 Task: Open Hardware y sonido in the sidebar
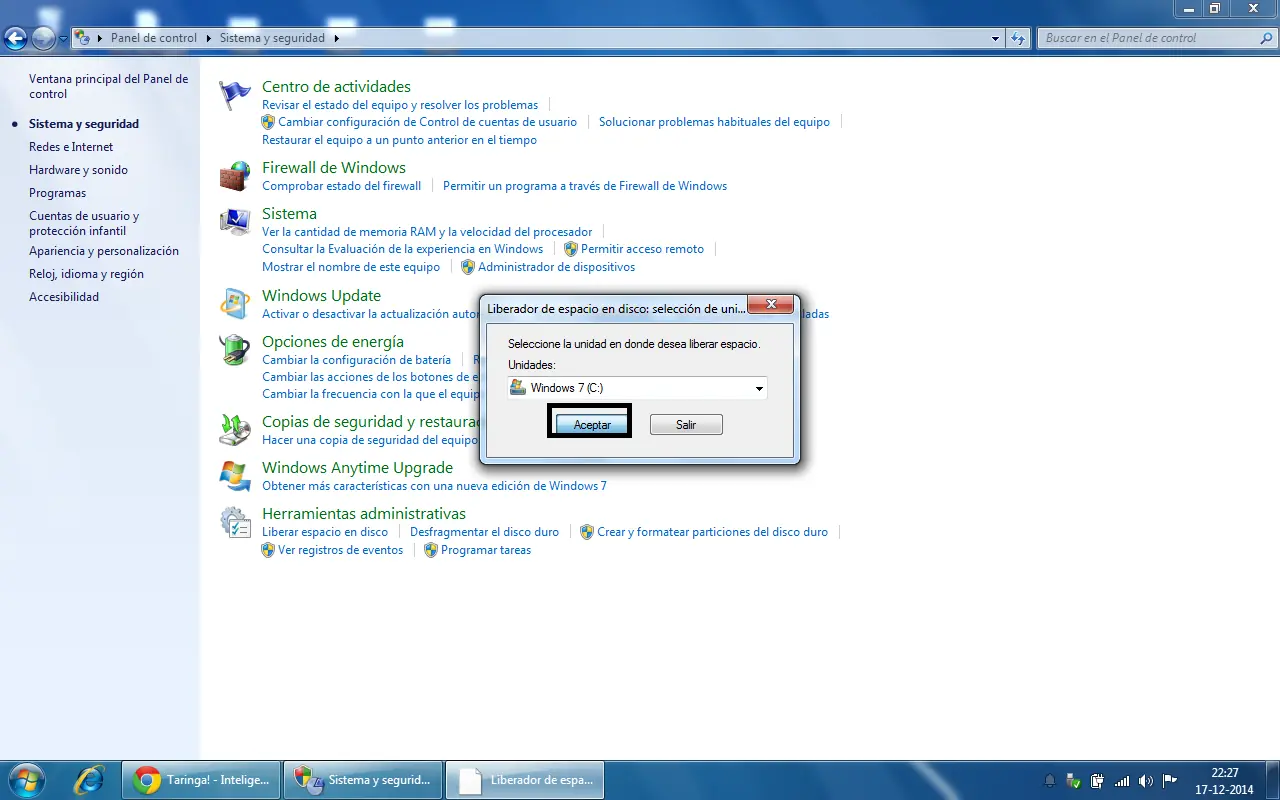click(x=78, y=170)
